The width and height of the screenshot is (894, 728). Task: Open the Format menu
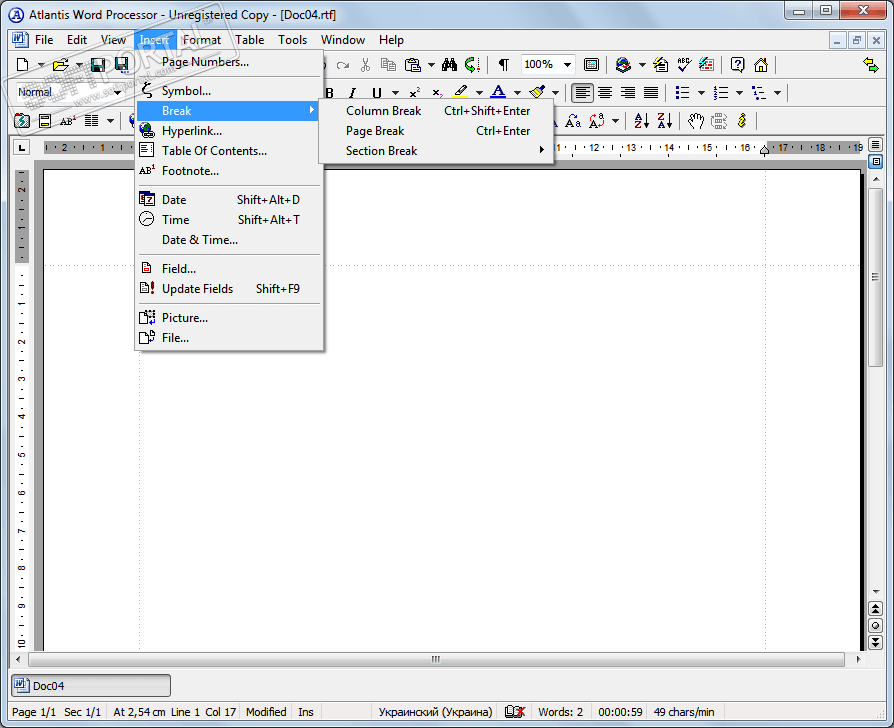tap(202, 40)
